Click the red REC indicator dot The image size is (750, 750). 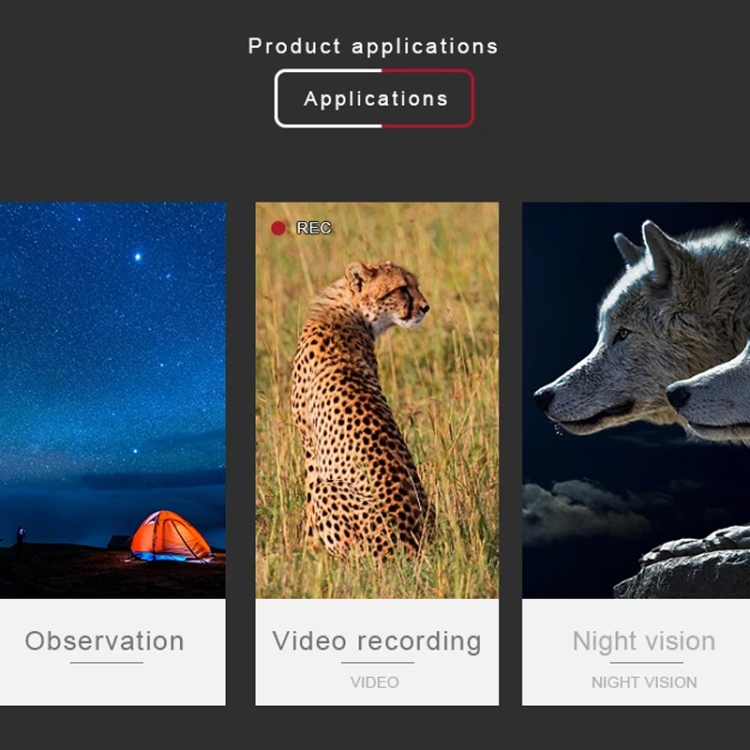click(278, 228)
